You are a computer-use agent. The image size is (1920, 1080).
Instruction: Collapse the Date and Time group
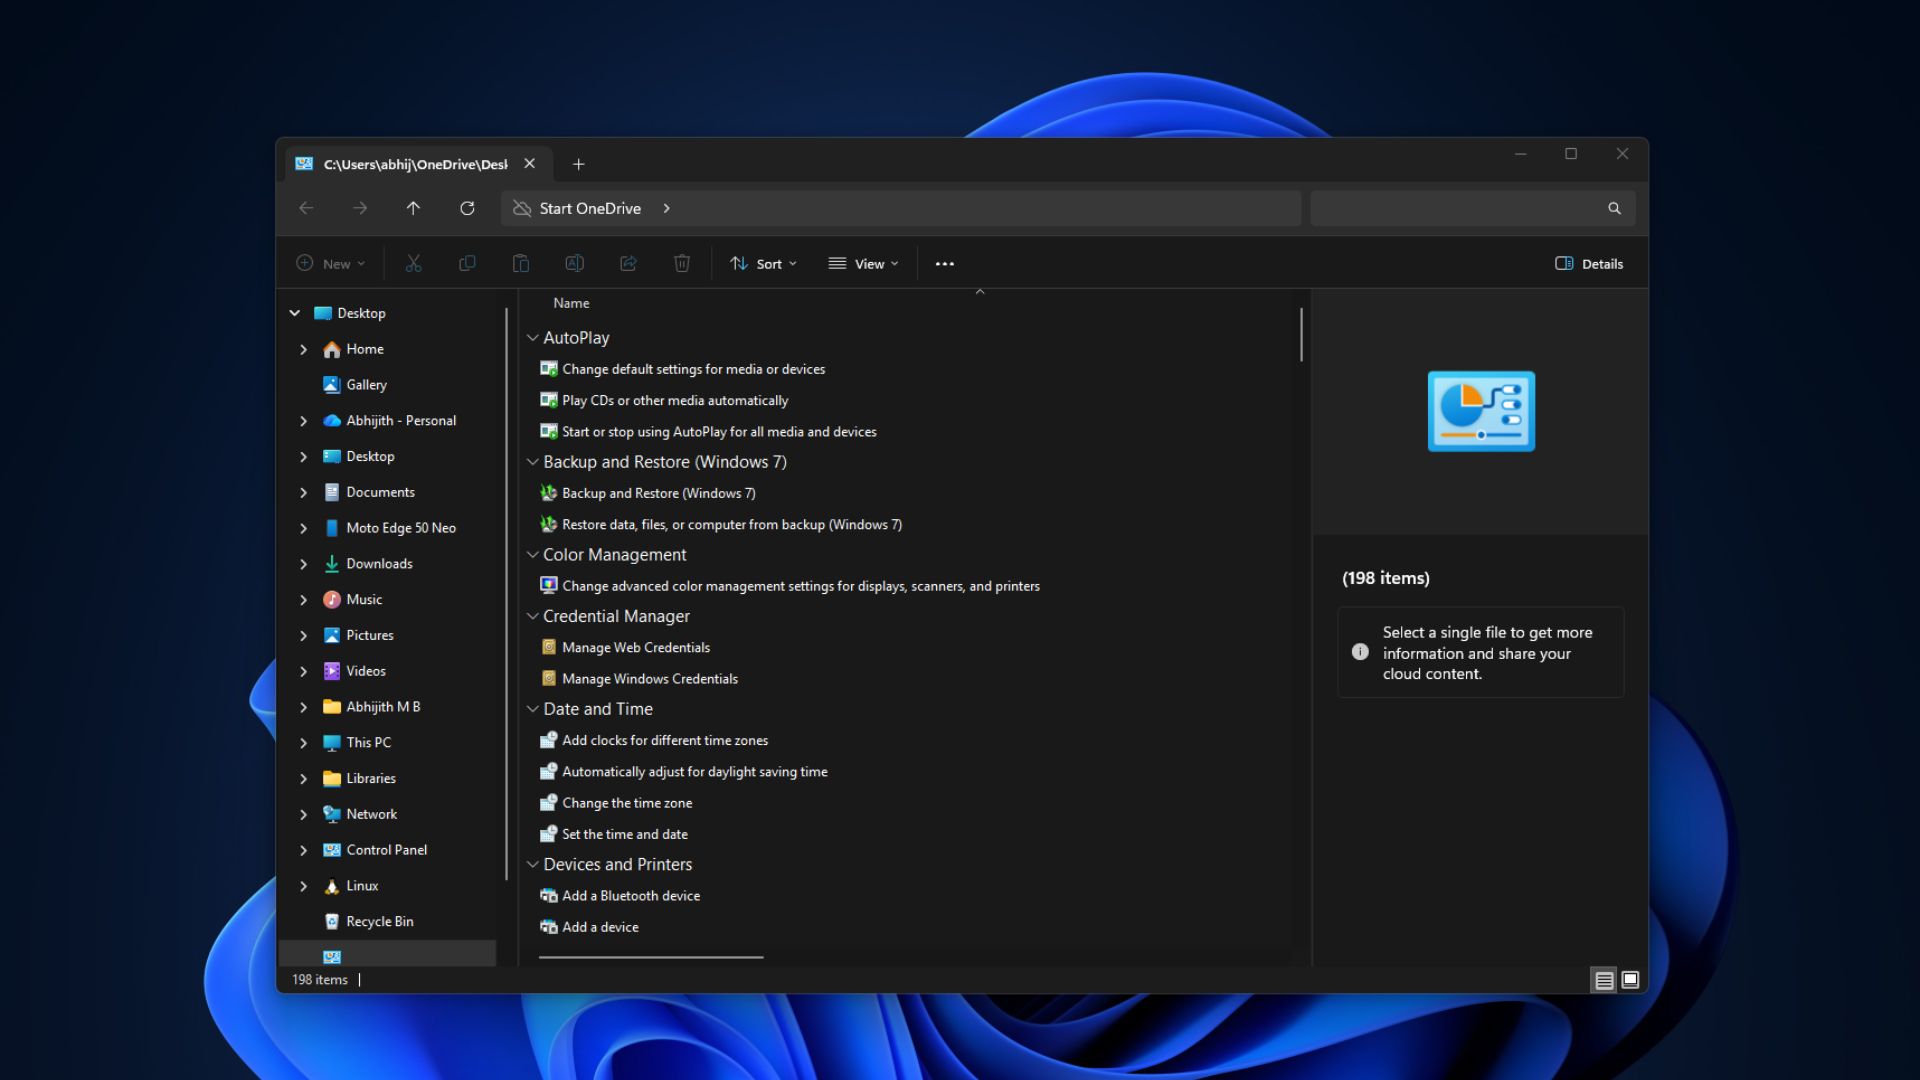533,709
